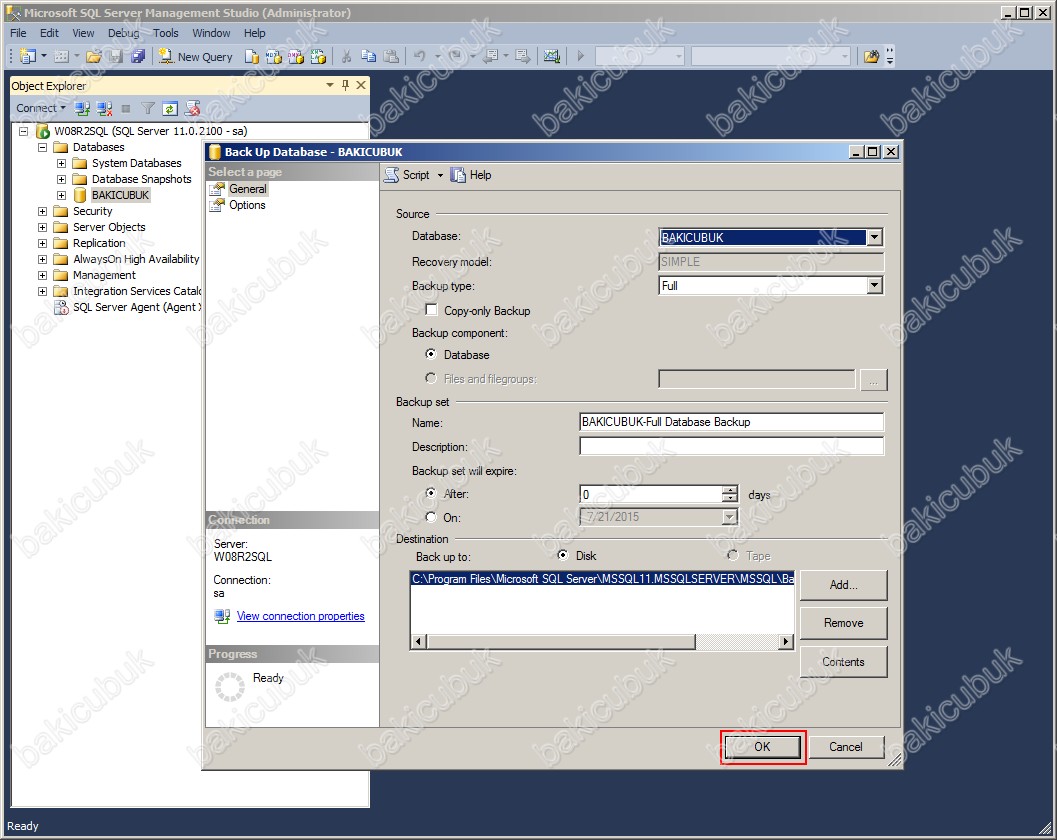Open the Tools menu

165,33
